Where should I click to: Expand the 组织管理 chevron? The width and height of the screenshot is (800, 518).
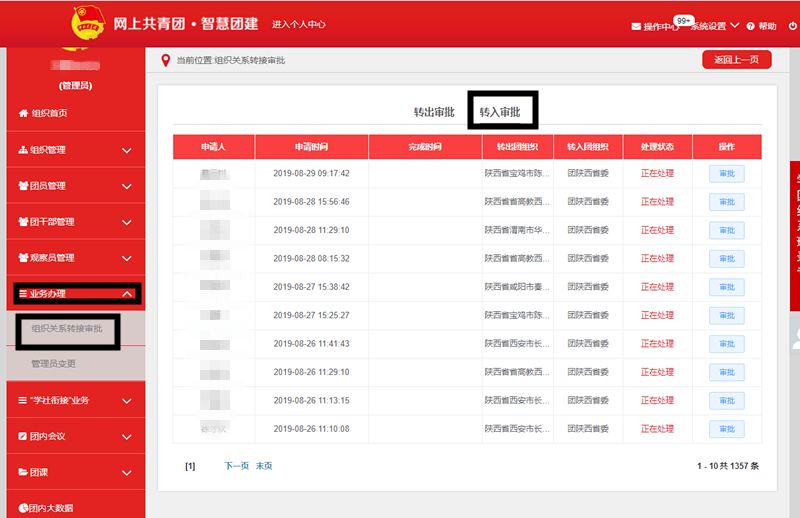(127, 151)
